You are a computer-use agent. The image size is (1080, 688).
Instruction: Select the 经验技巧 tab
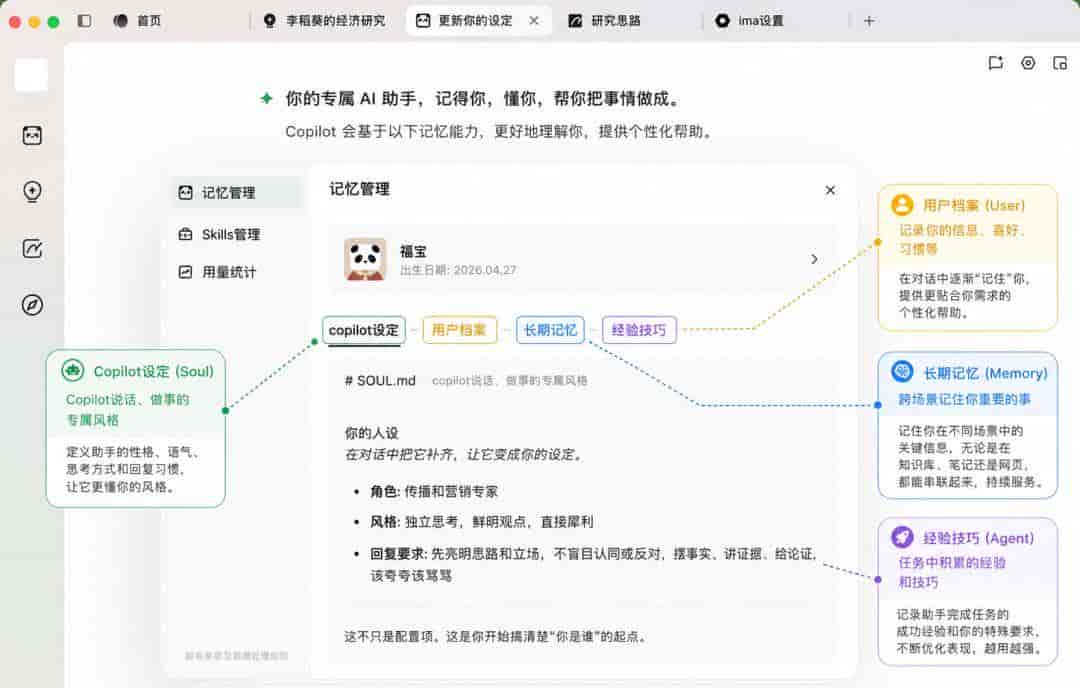639,330
